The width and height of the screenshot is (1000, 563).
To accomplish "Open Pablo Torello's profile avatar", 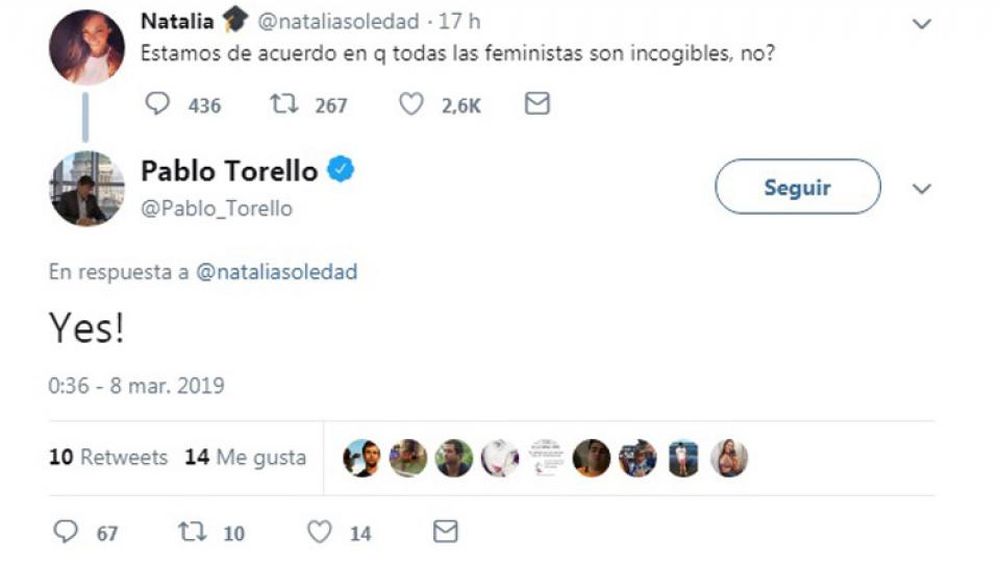I will point(86,188).
